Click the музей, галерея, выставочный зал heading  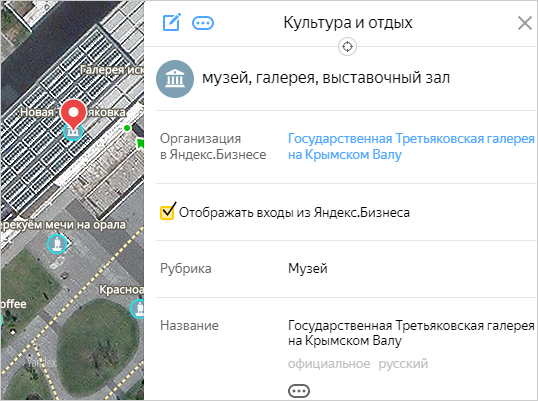click(x=326, y=78)
